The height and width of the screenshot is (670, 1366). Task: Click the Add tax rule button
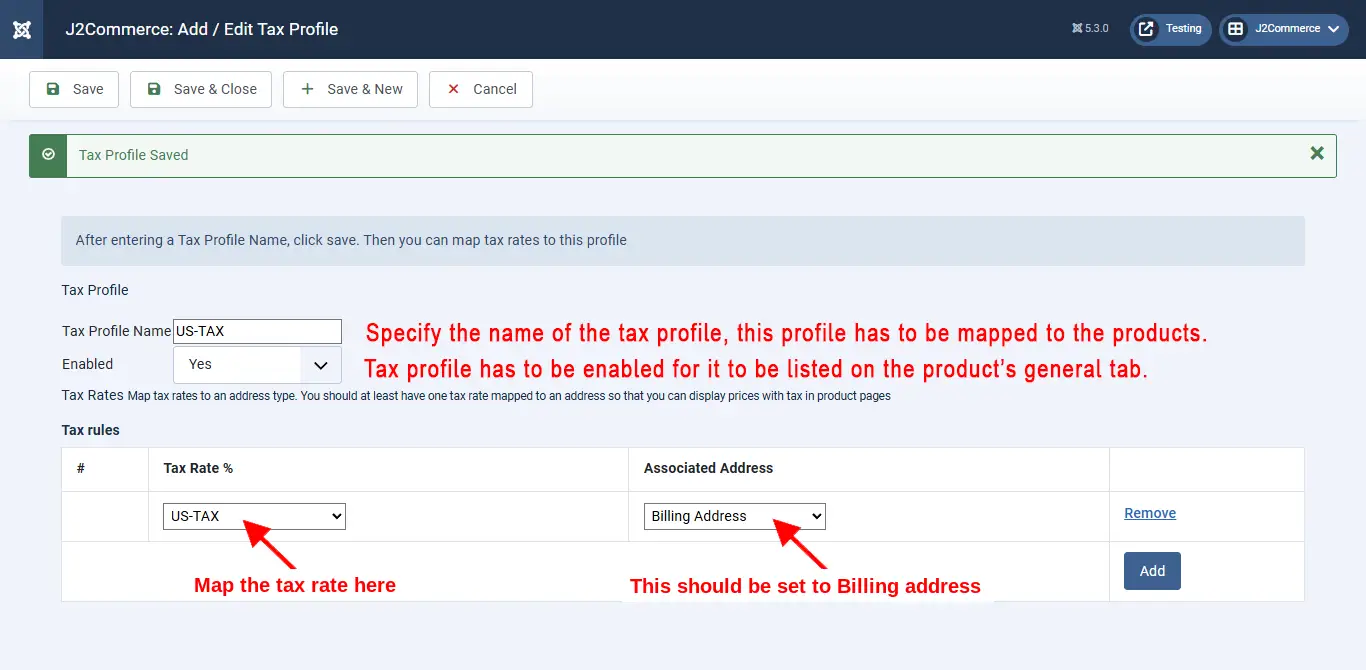coord(1152,571)
